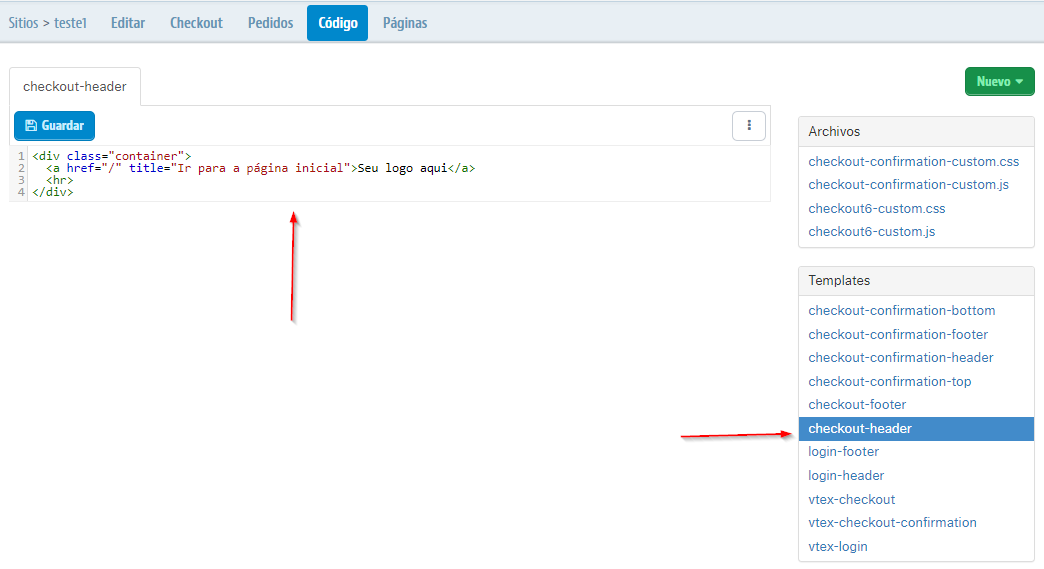This screenshot has width=1044, height=569.
Task: Select the checkout-confirmation-bottom template
Action: click(x=901, y=311)
